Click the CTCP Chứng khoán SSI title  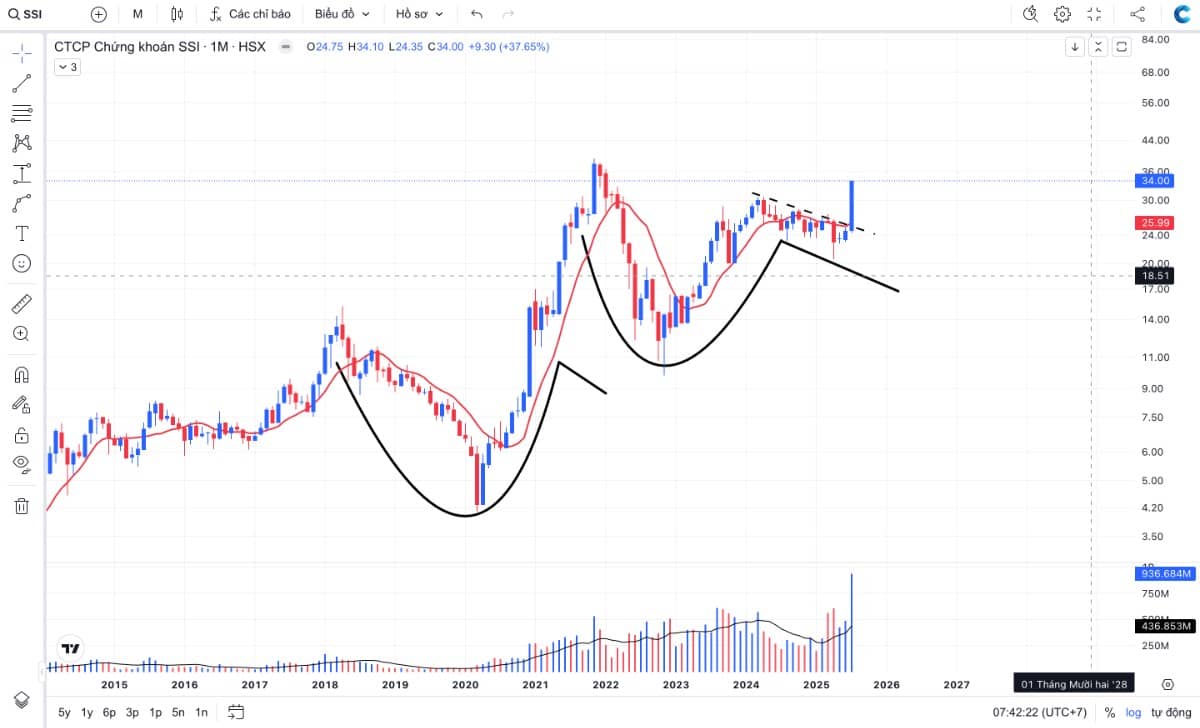coord(129,46)
